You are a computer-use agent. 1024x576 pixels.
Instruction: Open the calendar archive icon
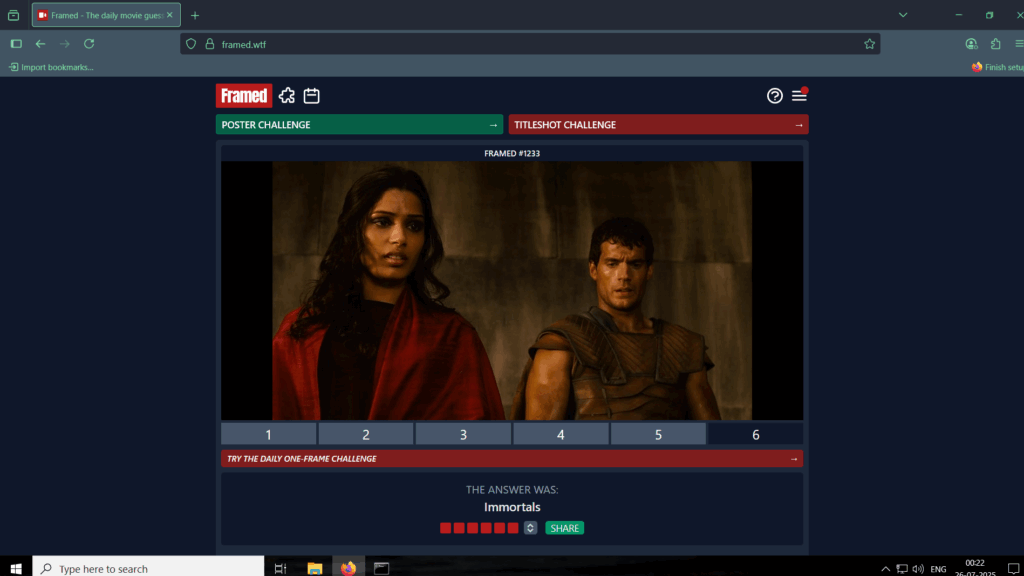click(312, 96)
